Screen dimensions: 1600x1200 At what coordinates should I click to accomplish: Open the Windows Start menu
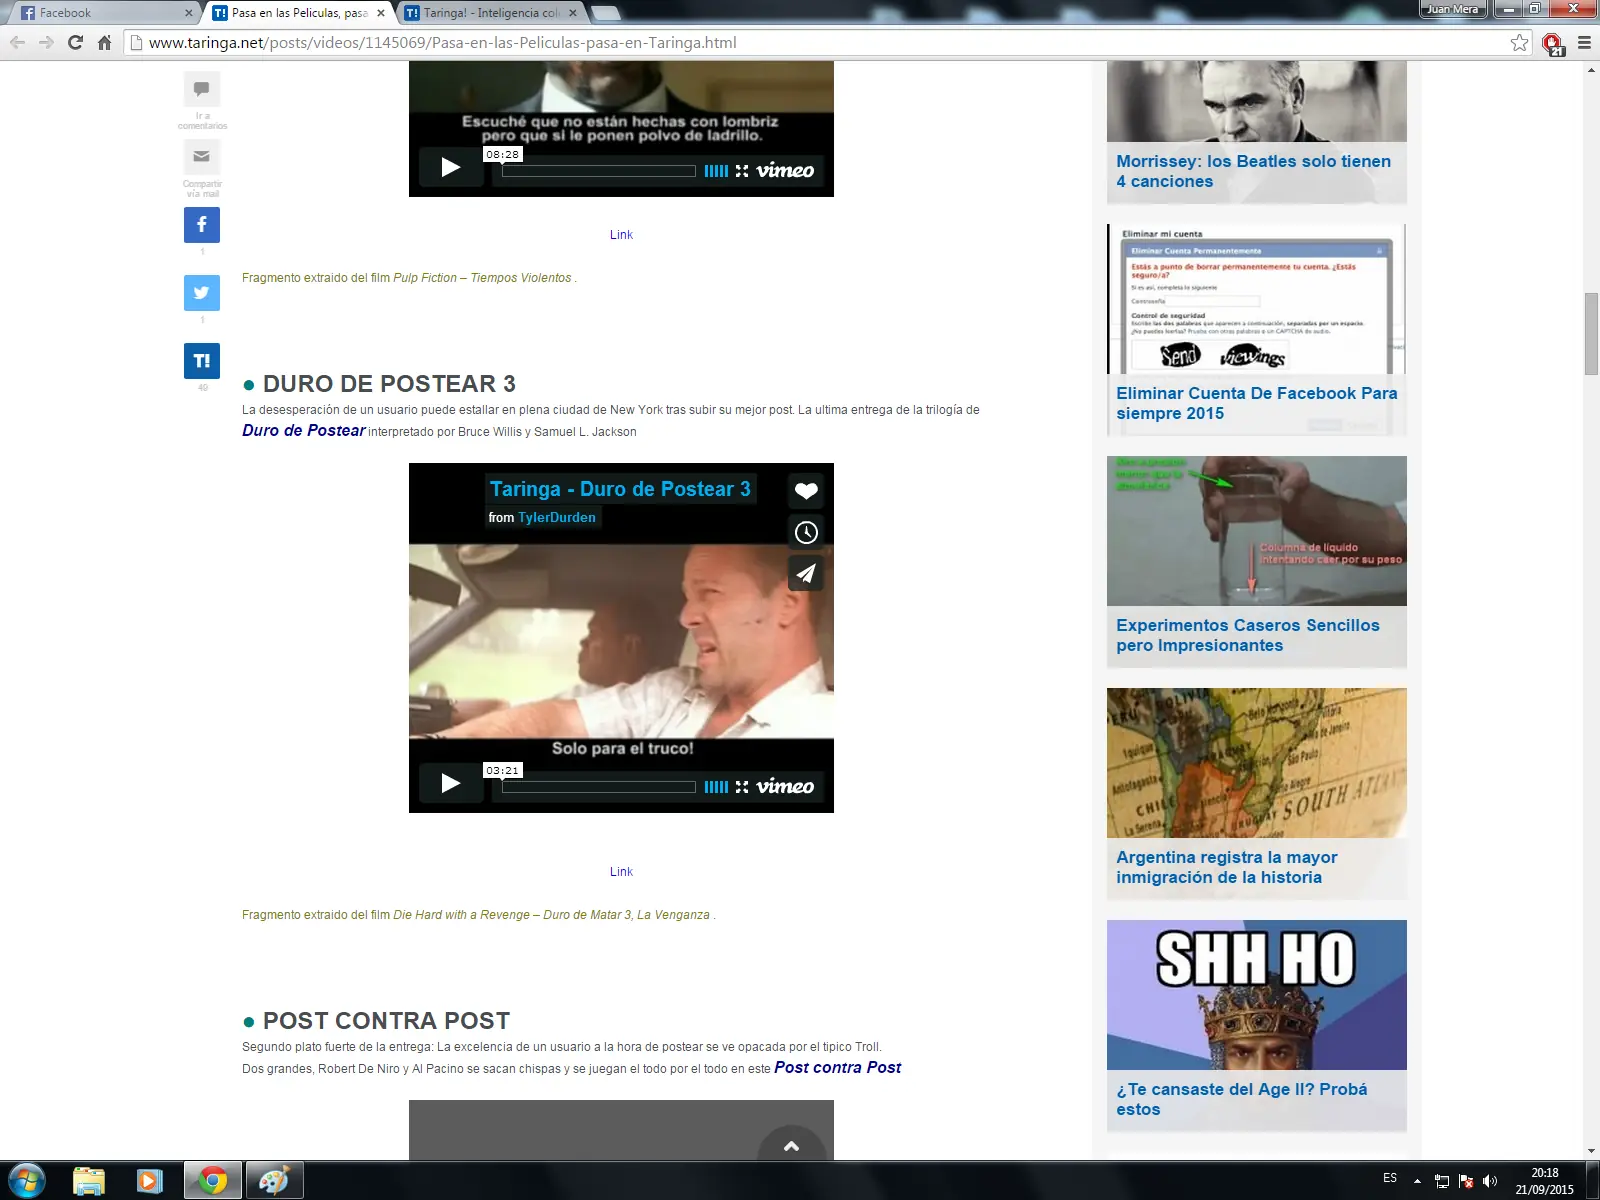tap(27, 1181)
